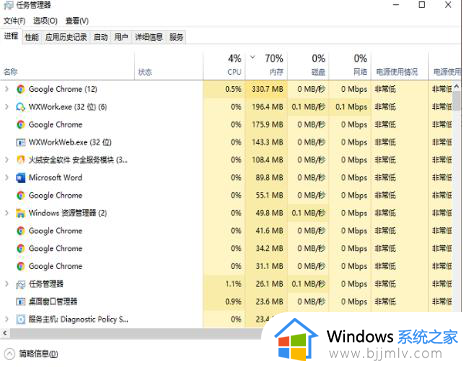The image size is (463, 367).
Task: Click the 任务管理器 process row icon
Action: (x=21, y=284)
